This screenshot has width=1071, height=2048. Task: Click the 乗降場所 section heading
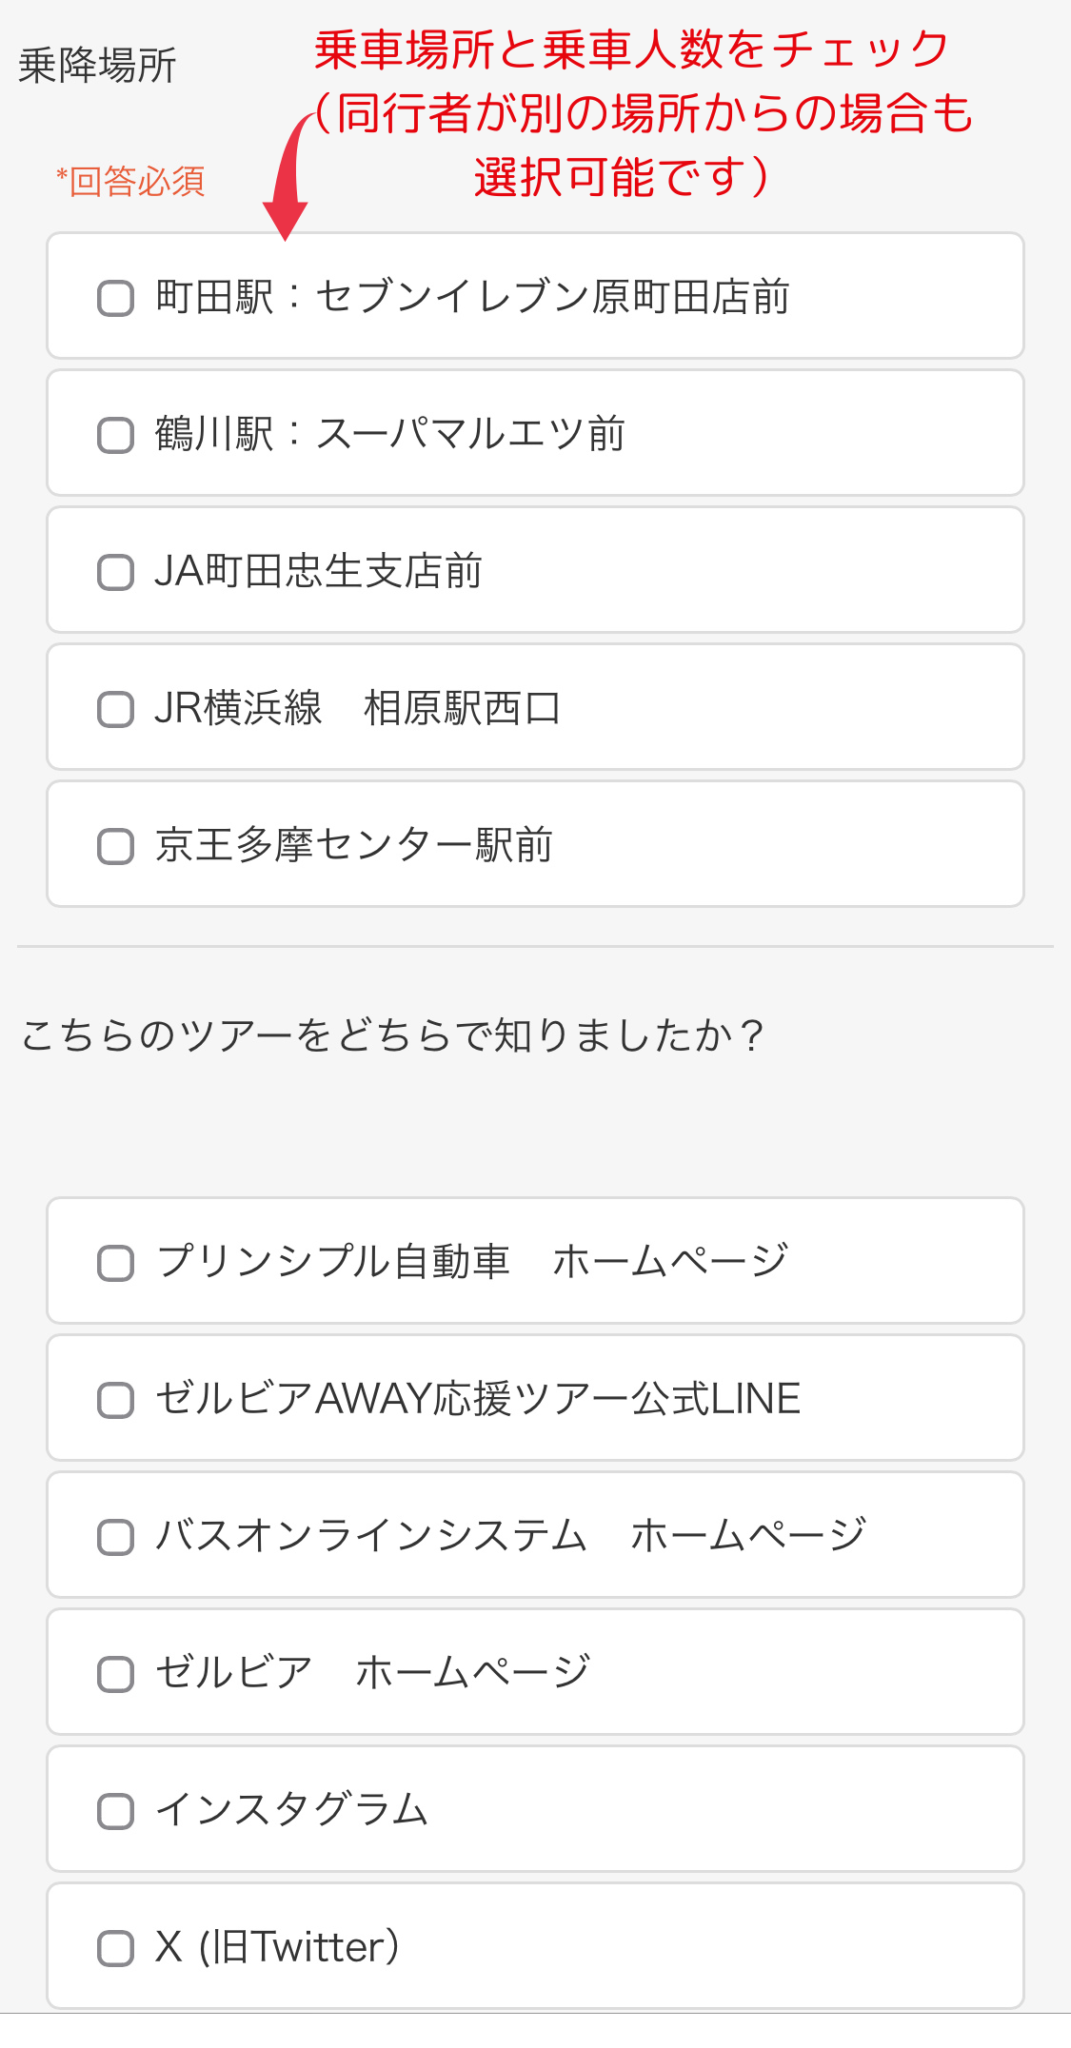coord(97,66)
